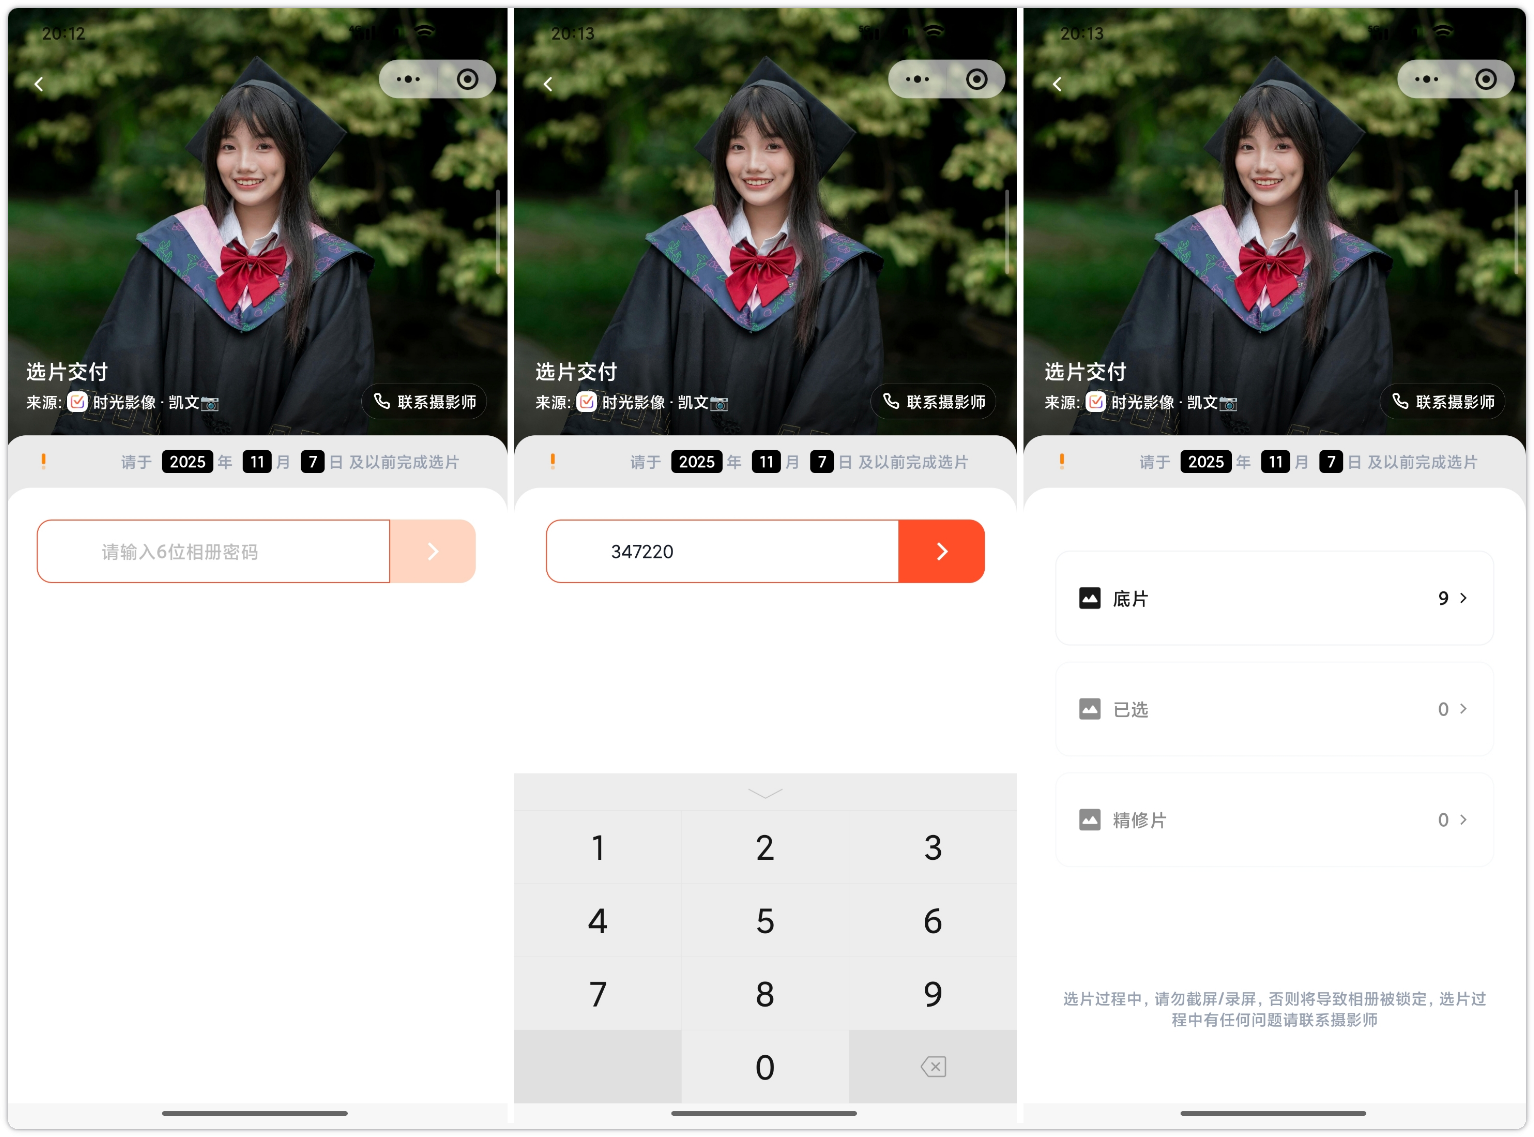Go back using the arrow on the keypad screen
The width and height of the screenshot is (1534, 1137).
click(548, 84)
